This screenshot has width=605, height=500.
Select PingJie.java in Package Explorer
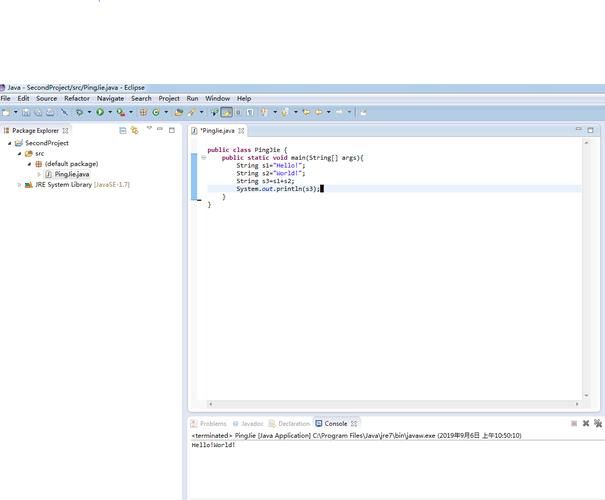tap(72, 174)
